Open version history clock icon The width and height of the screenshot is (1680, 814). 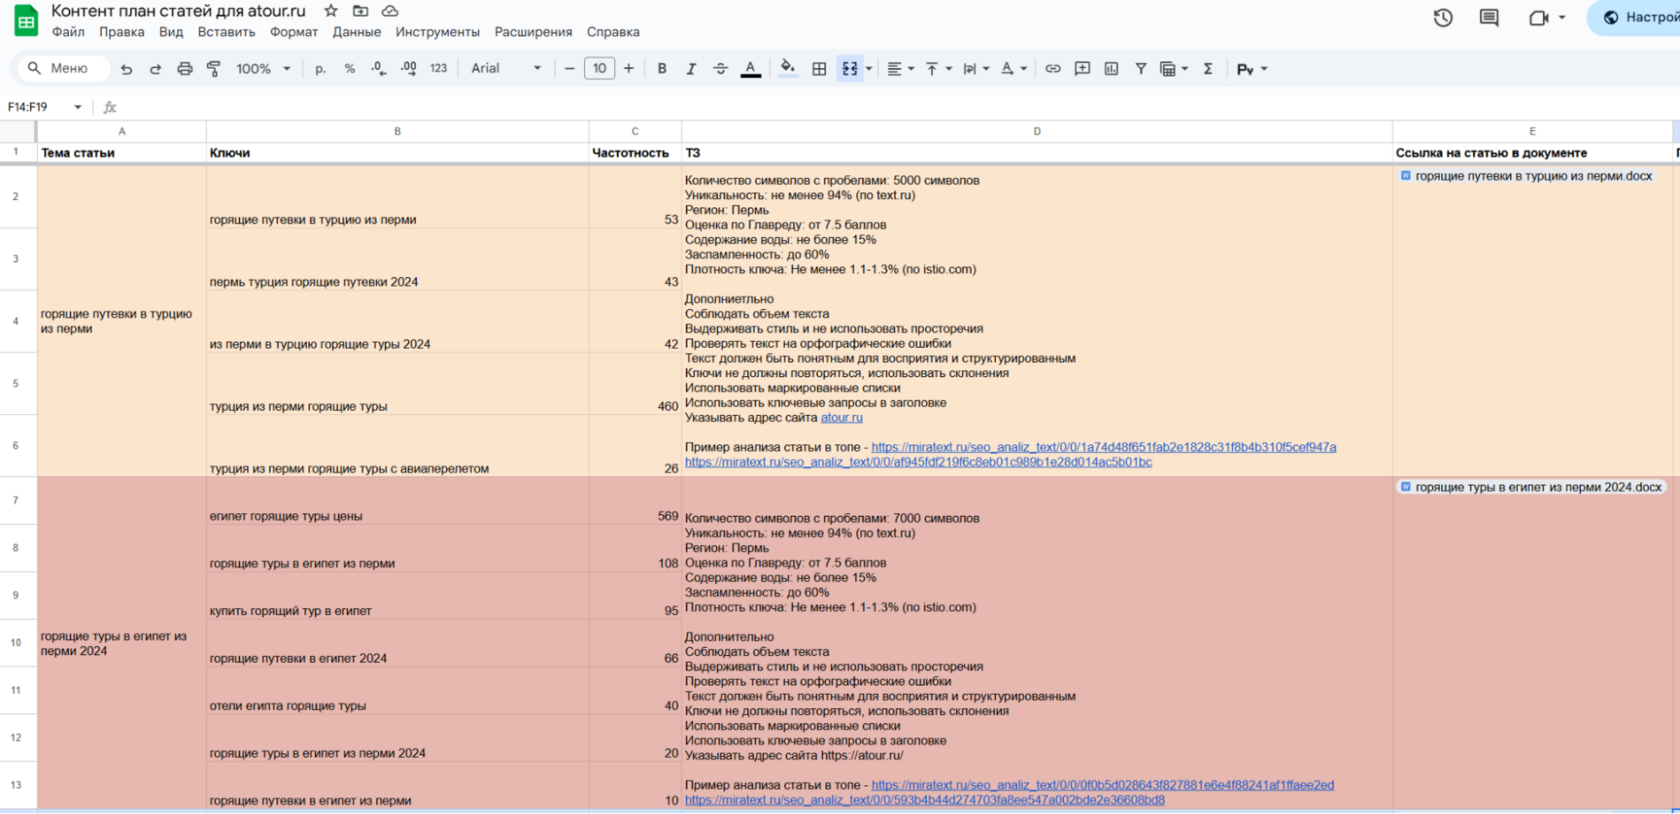coord(1442,18)
